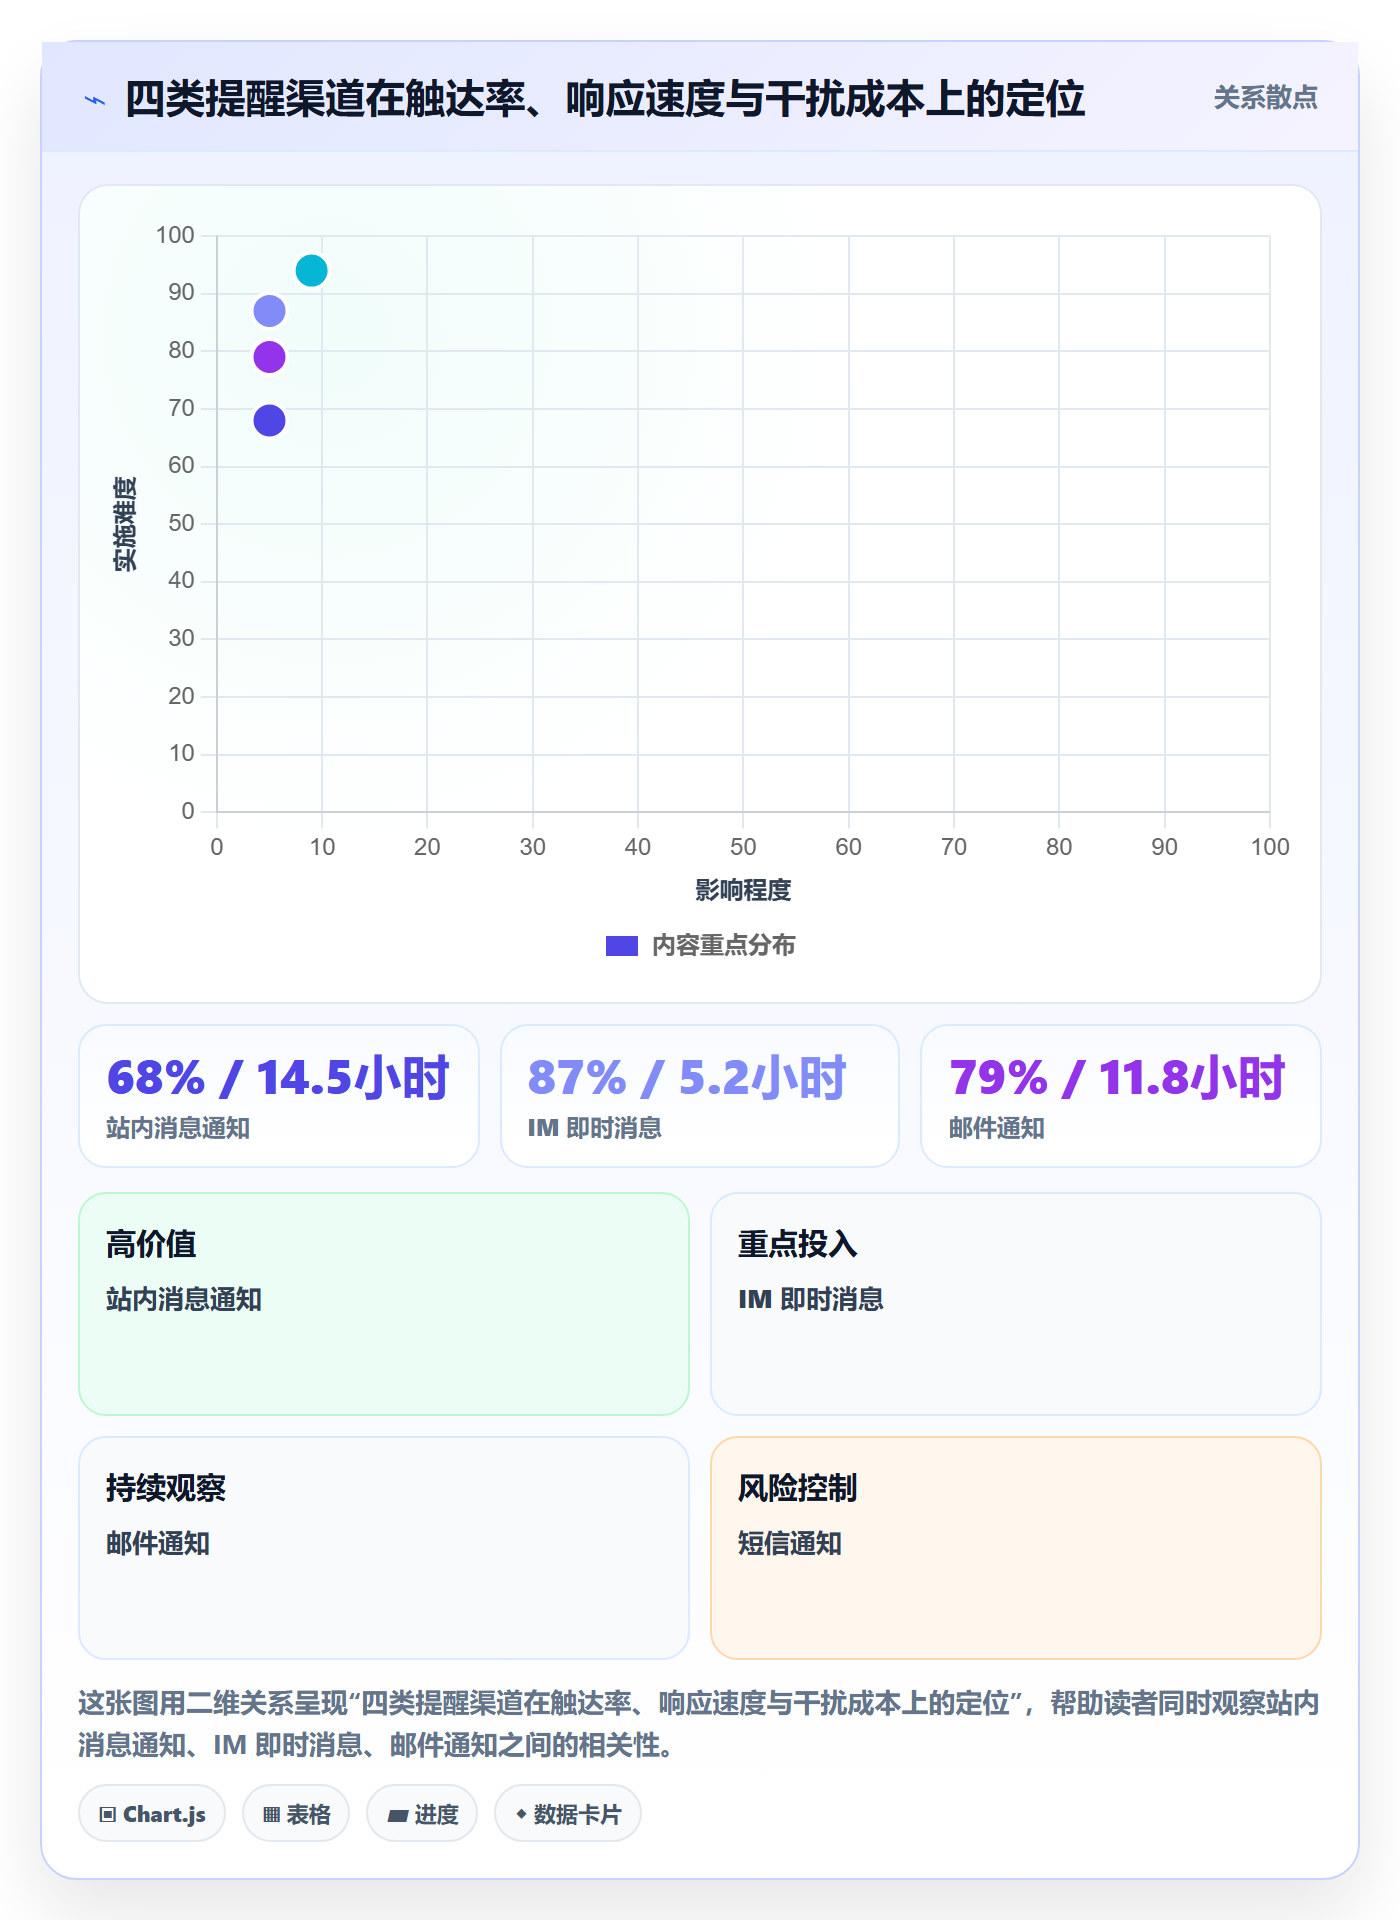Click the 高价值 quadrant heading

pos(151,1244)
